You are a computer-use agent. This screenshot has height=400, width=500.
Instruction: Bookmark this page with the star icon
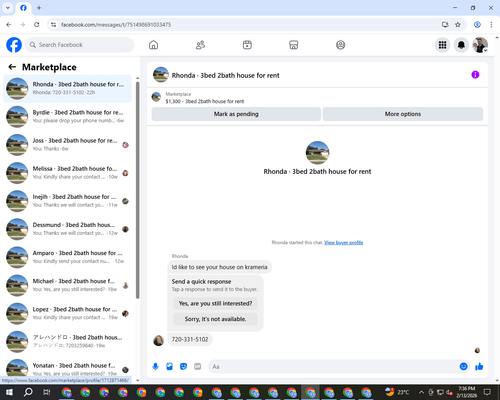click(x=458, y=25)
